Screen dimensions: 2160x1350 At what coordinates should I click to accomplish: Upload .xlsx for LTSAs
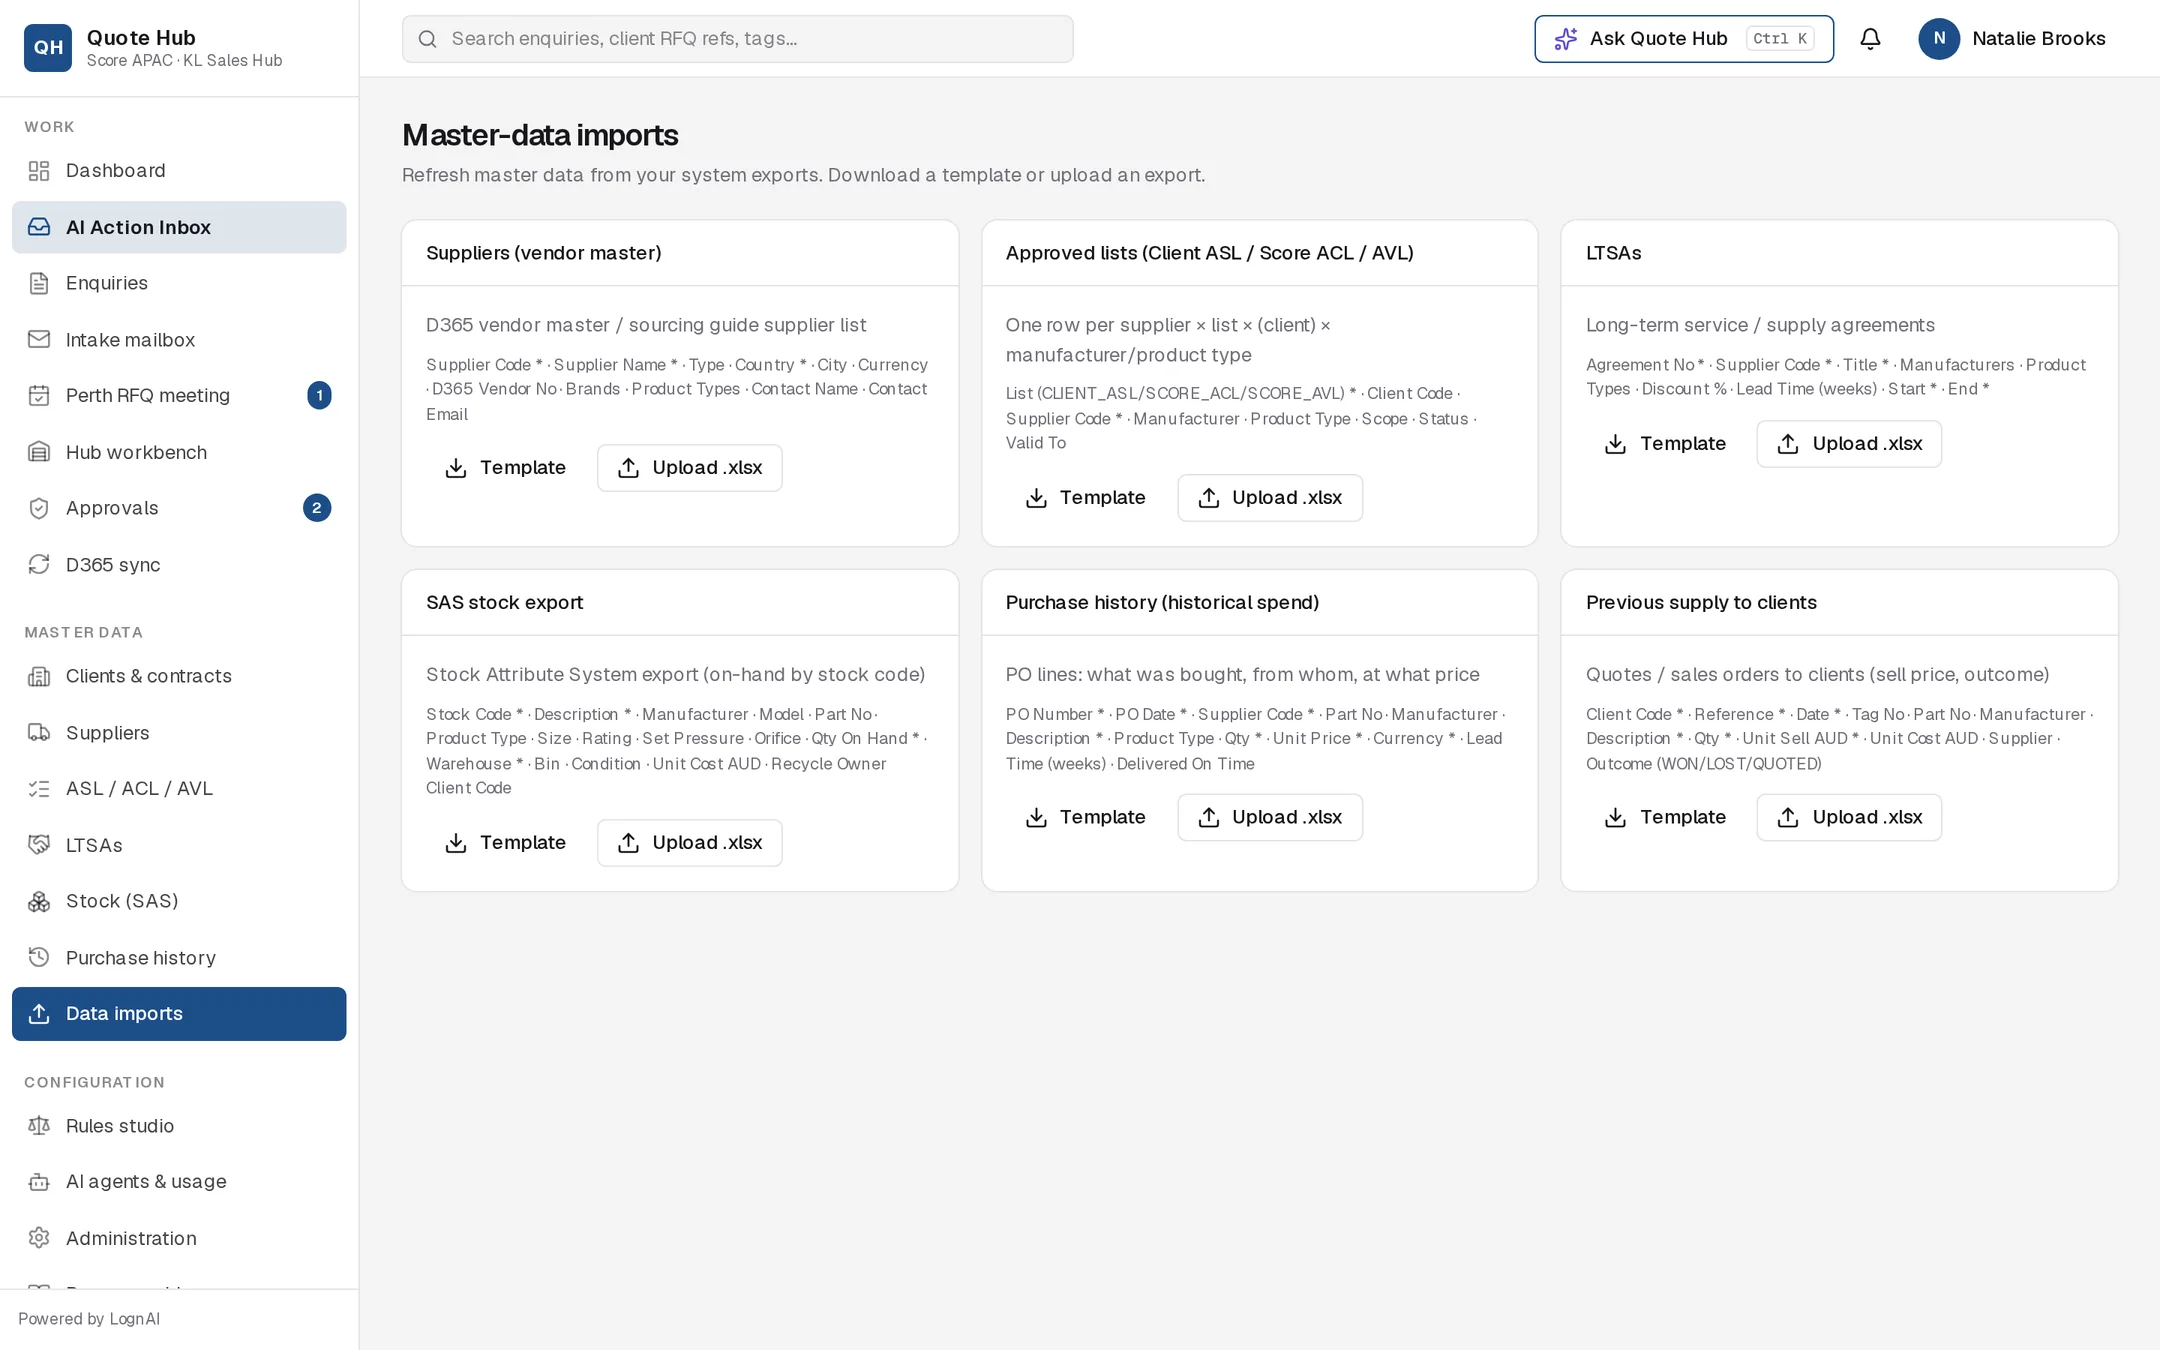click(x=1850, y=444)
